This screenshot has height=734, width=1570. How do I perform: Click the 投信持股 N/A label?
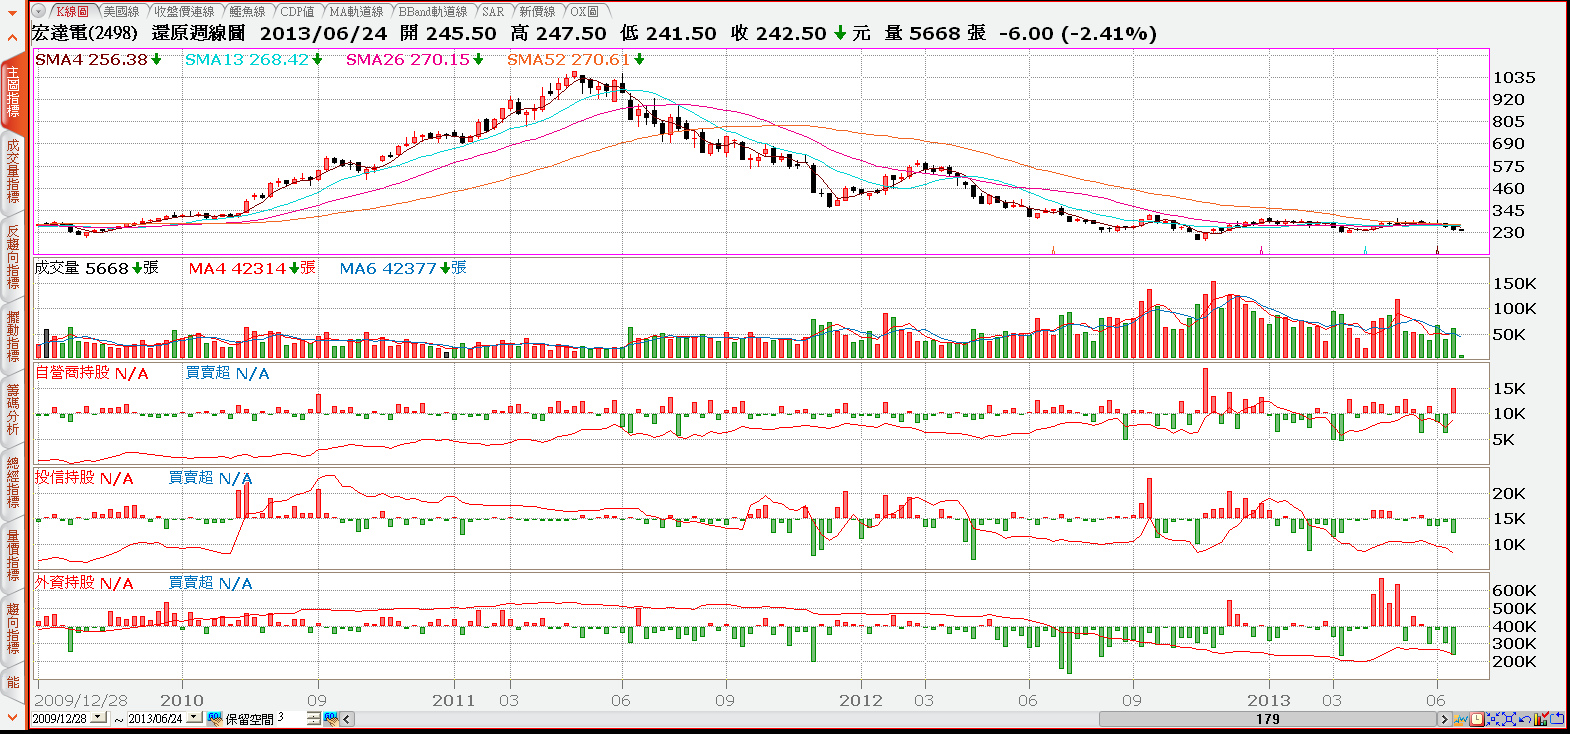point(84,478)
